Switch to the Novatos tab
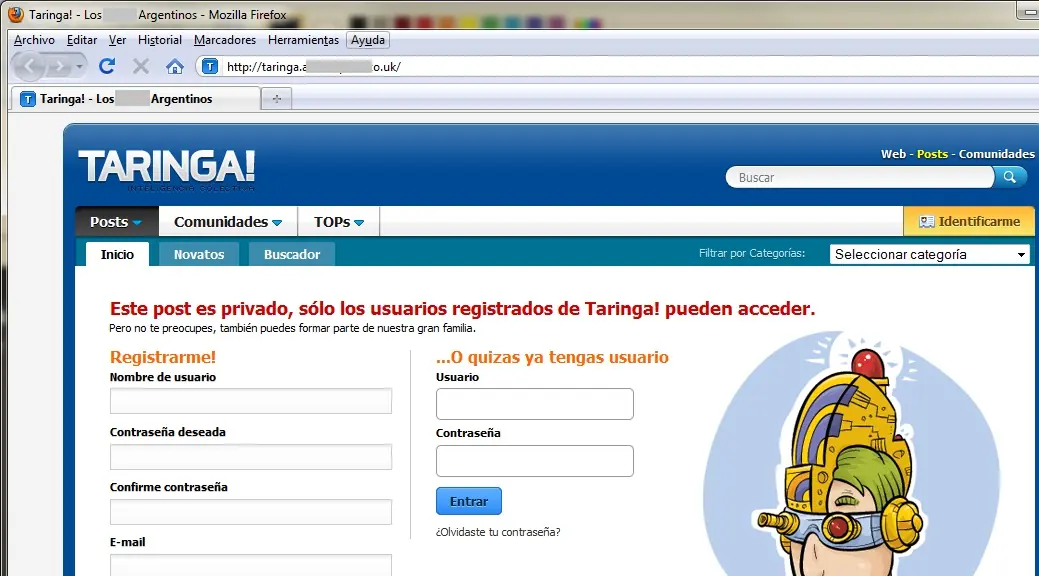Viewport: 1039px width, 576px height. coord(199,255)
